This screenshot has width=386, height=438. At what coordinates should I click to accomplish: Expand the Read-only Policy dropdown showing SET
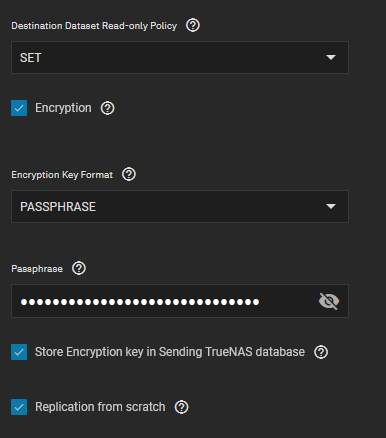tap(180, 57)
